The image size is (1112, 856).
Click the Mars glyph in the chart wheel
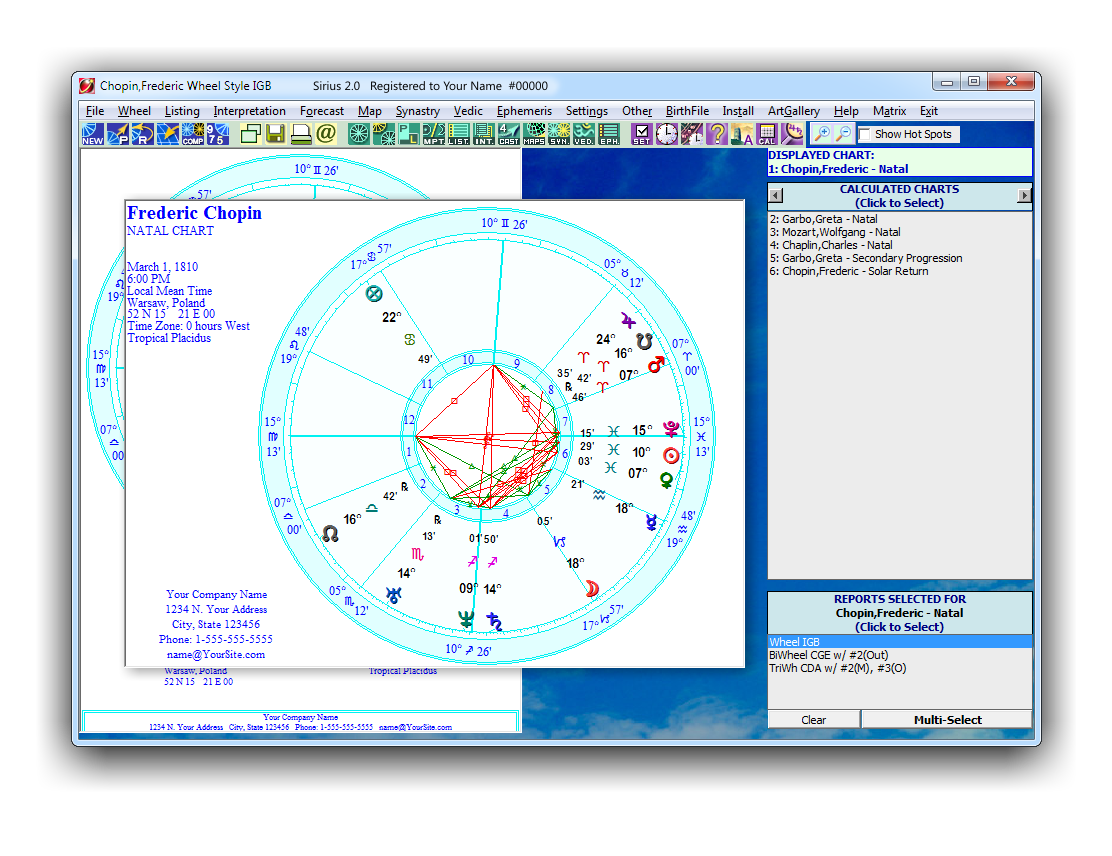(657, 365)
